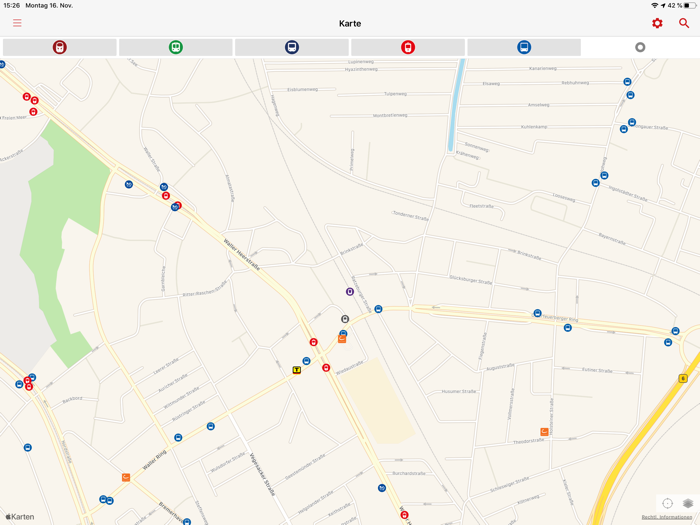Toggle the navy bus filter
Screen dimensions: 700x525
[x=292, y=47]
